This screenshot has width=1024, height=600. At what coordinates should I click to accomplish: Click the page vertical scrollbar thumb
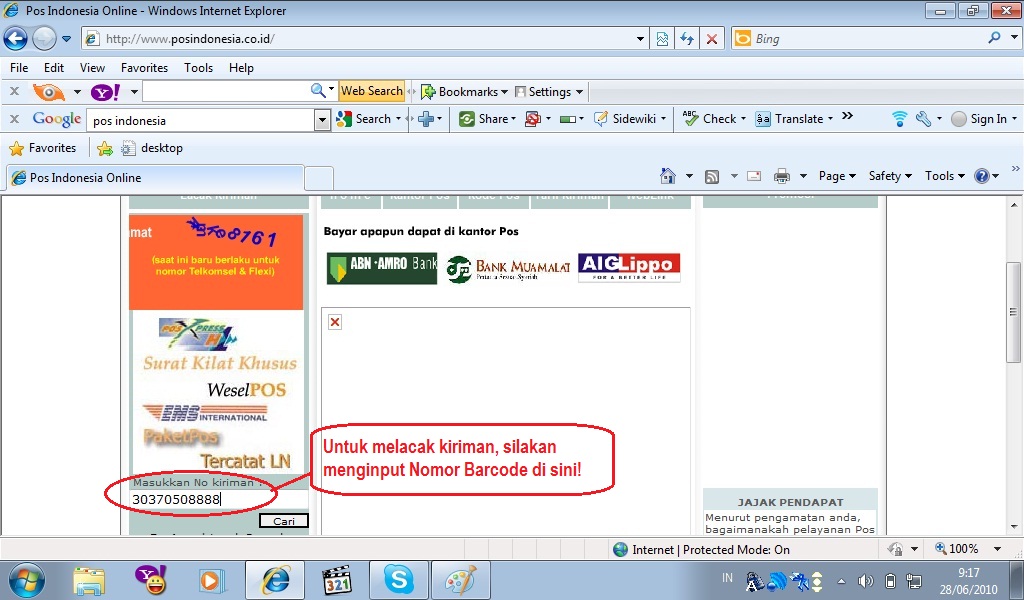coord(1014,312)
